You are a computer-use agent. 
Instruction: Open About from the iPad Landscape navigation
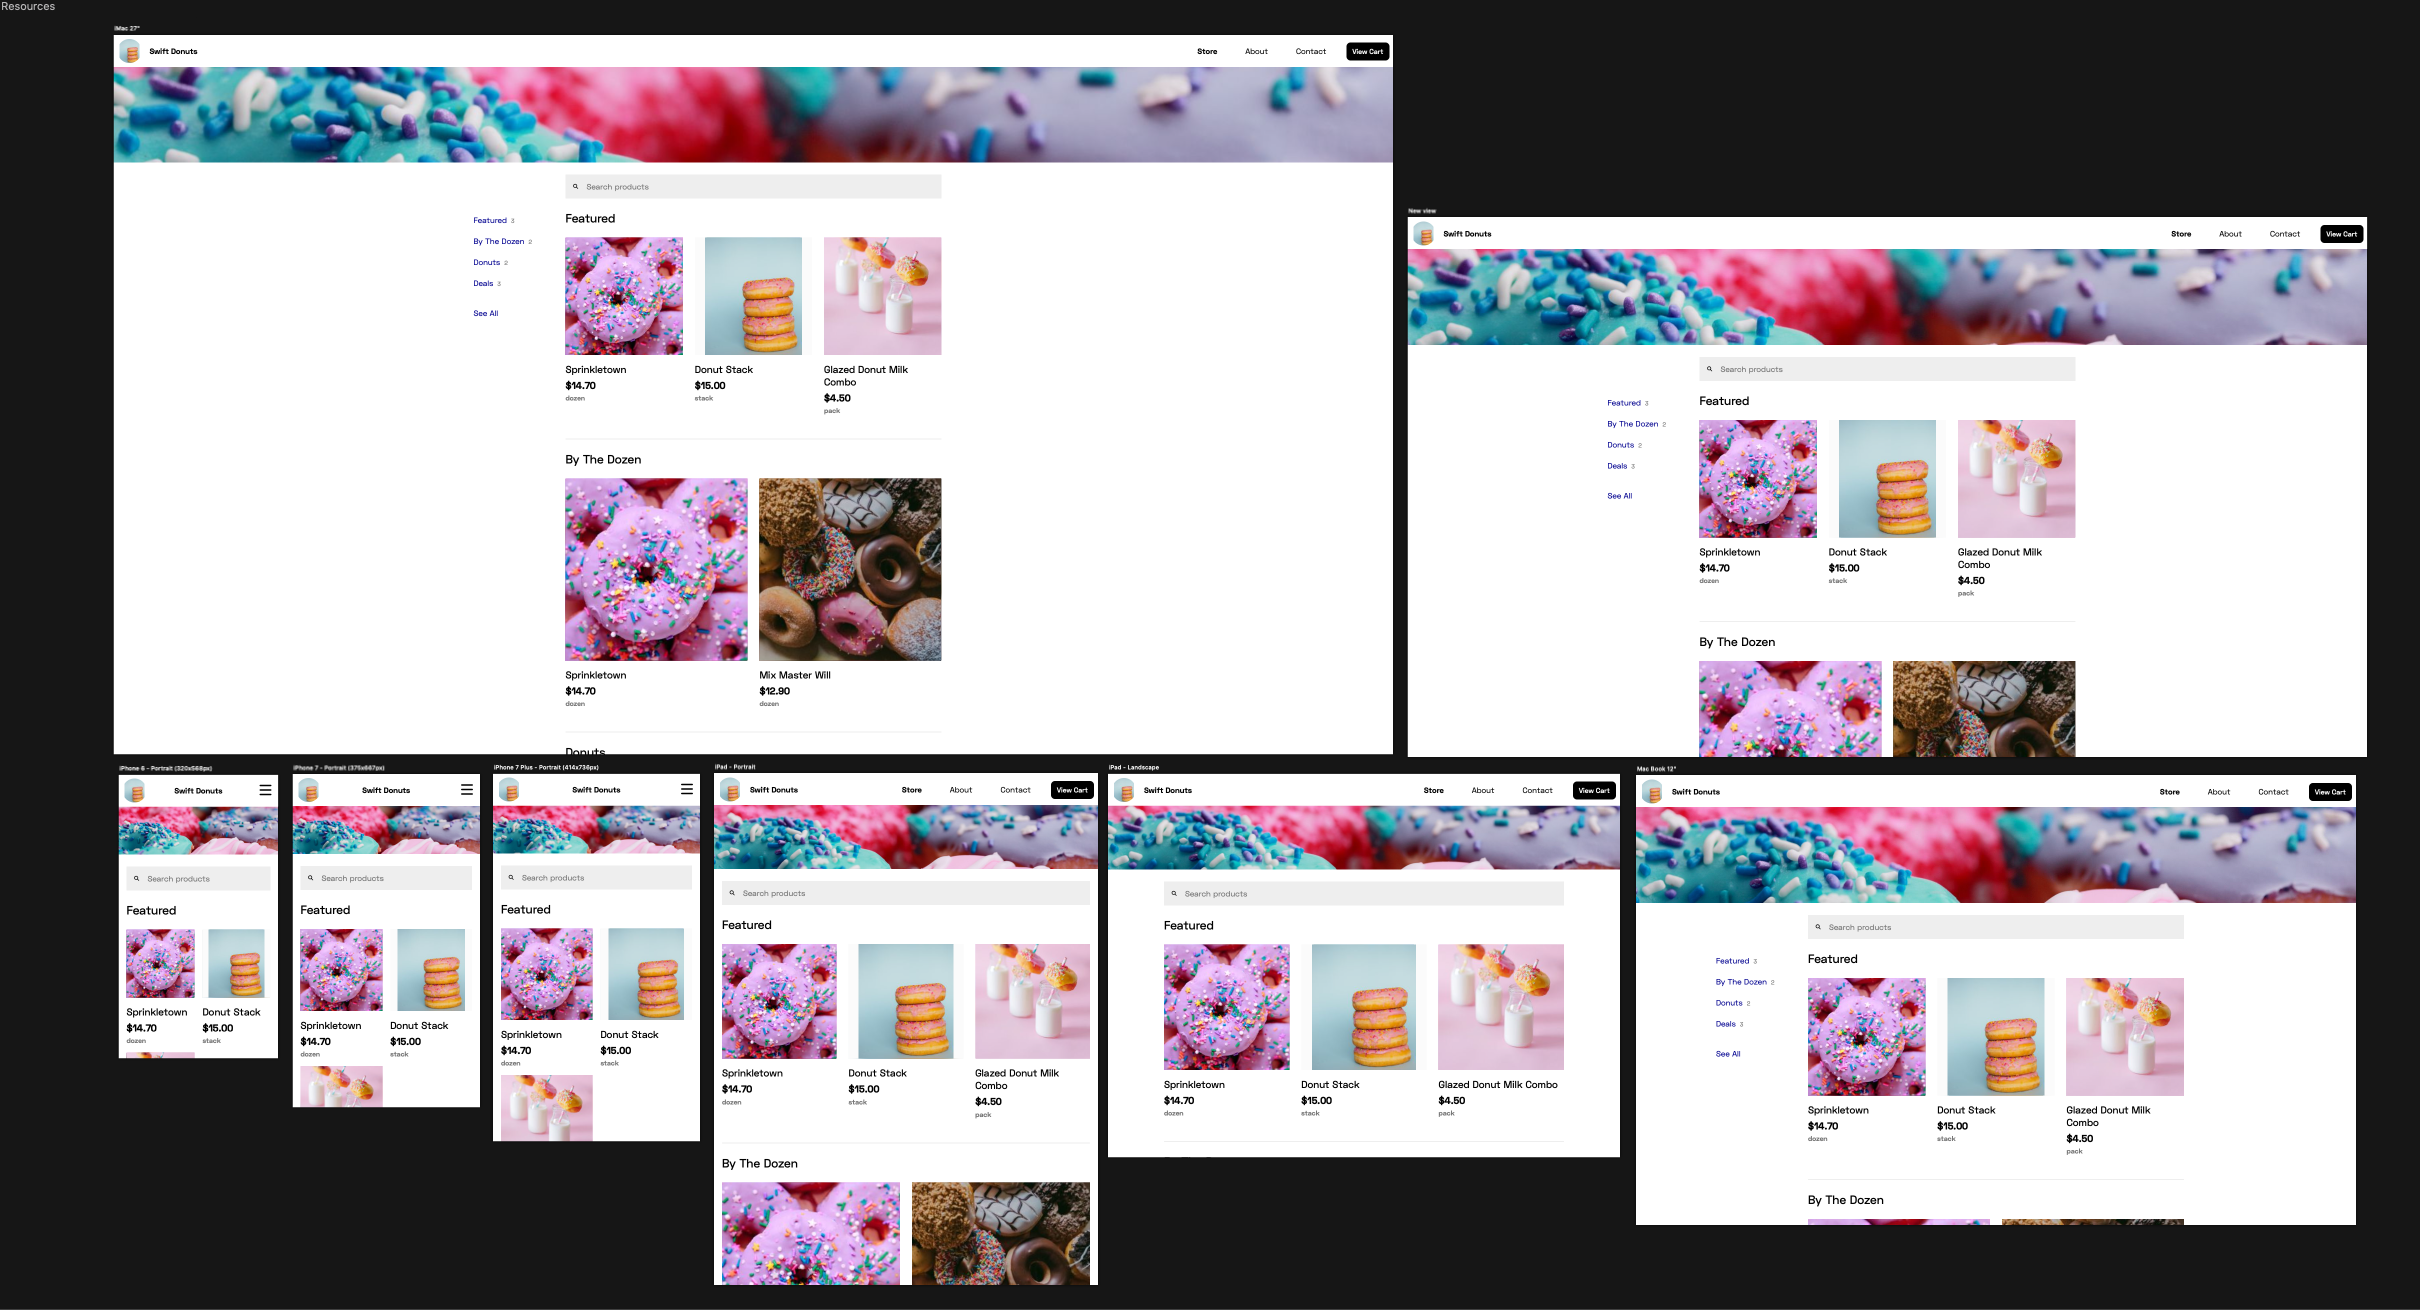(1482, 789)
